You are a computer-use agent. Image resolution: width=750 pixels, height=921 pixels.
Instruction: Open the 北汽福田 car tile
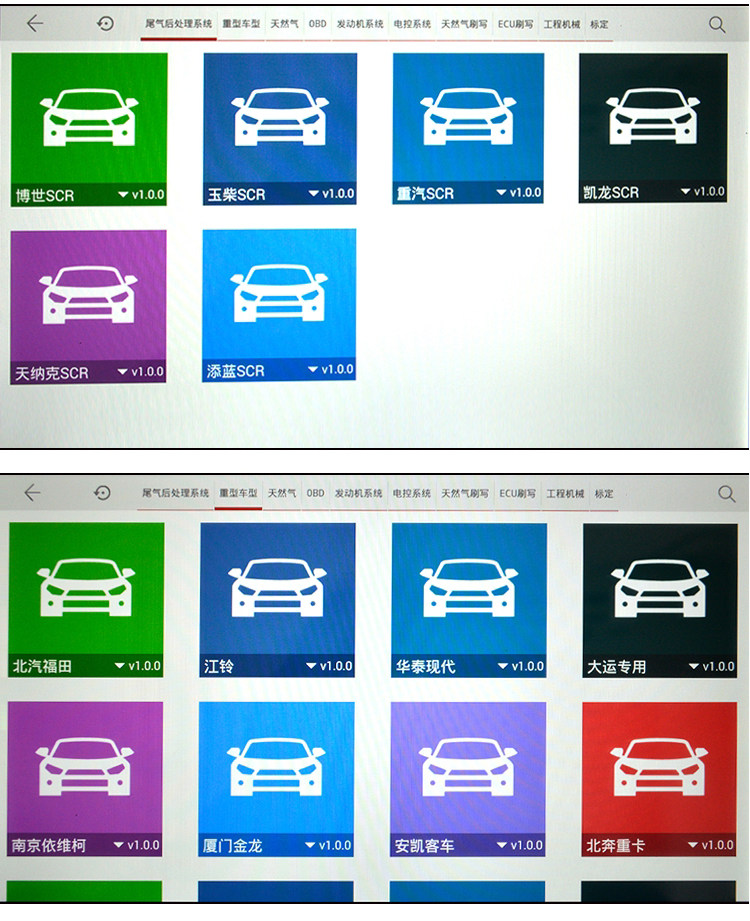click(86, 600)
